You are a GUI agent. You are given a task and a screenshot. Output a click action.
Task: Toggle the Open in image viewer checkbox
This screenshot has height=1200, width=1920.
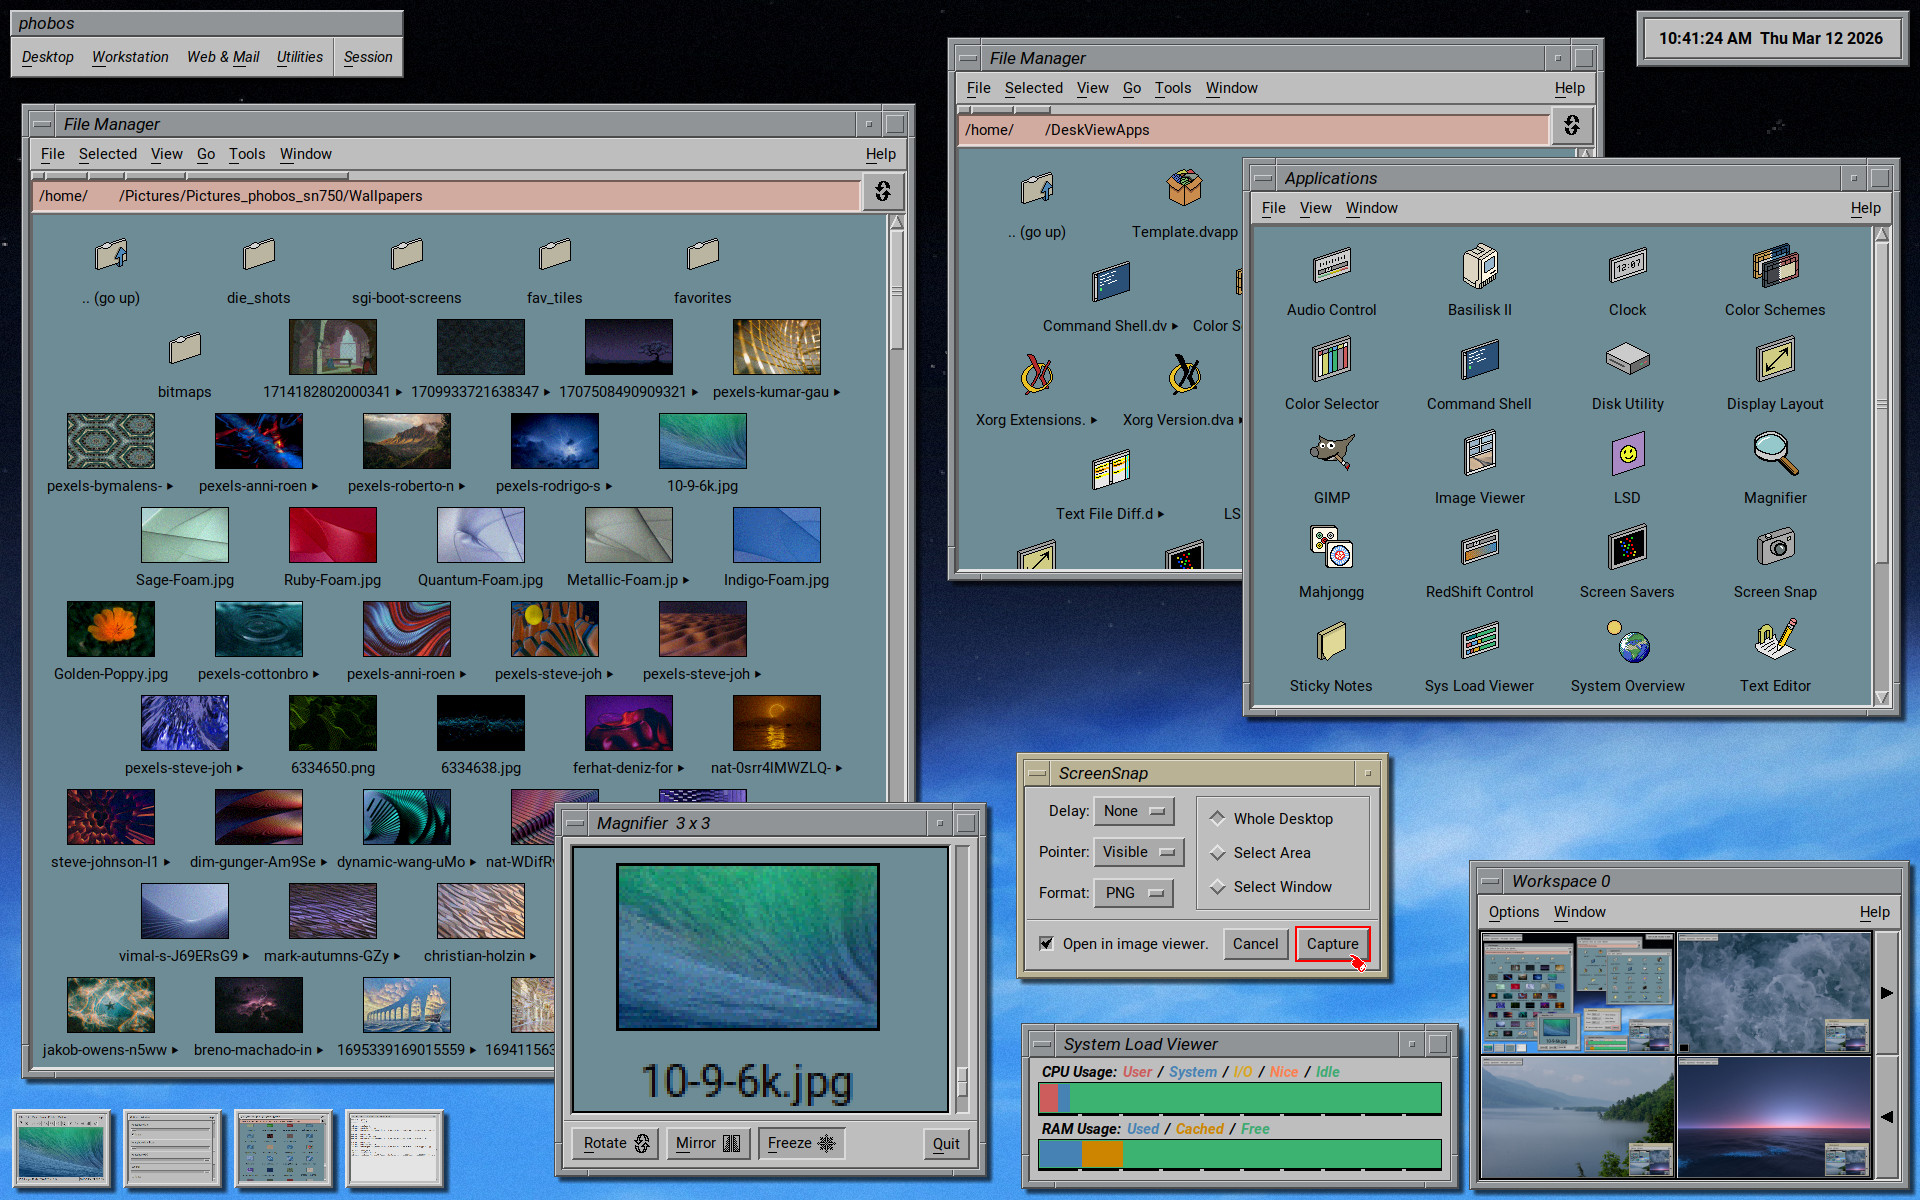1046,943
